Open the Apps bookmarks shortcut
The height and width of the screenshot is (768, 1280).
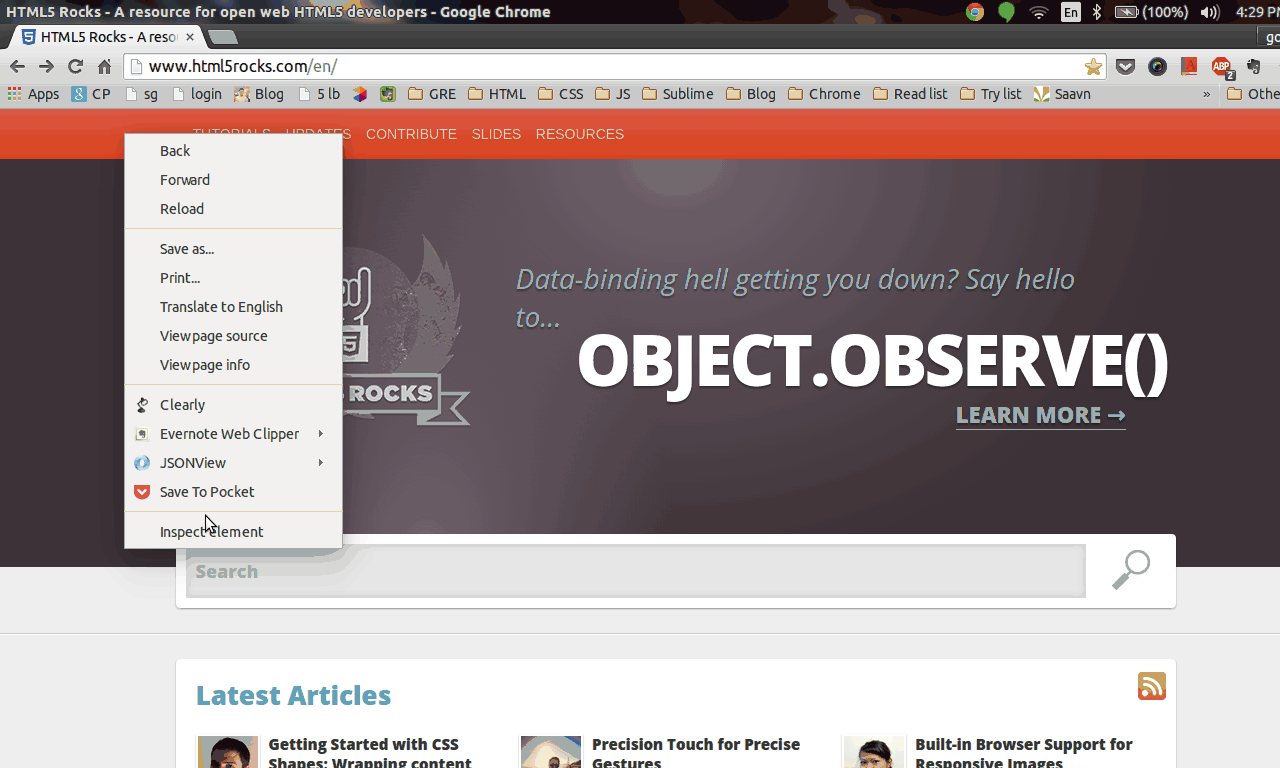pos(34,94)
